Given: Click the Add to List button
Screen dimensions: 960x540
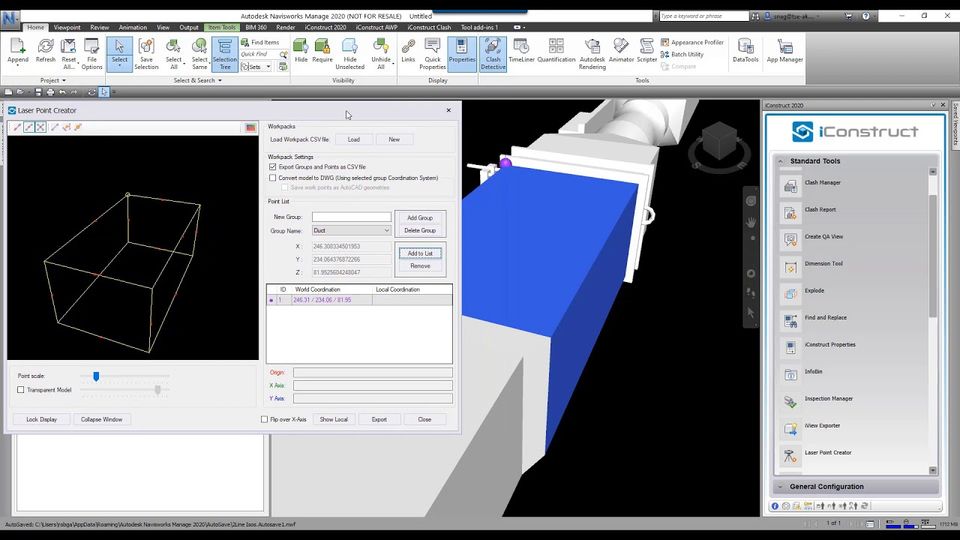Looking at the screenshot, I should [x=420, y=253].
